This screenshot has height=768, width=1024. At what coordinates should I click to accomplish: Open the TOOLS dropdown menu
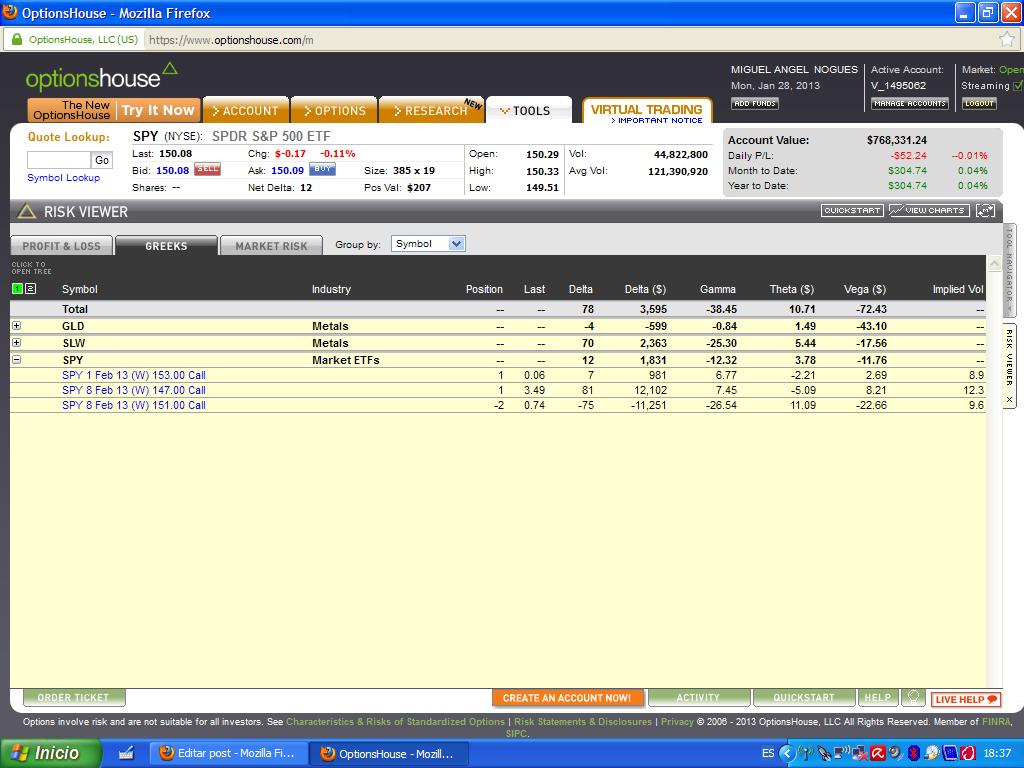[528, 110]
